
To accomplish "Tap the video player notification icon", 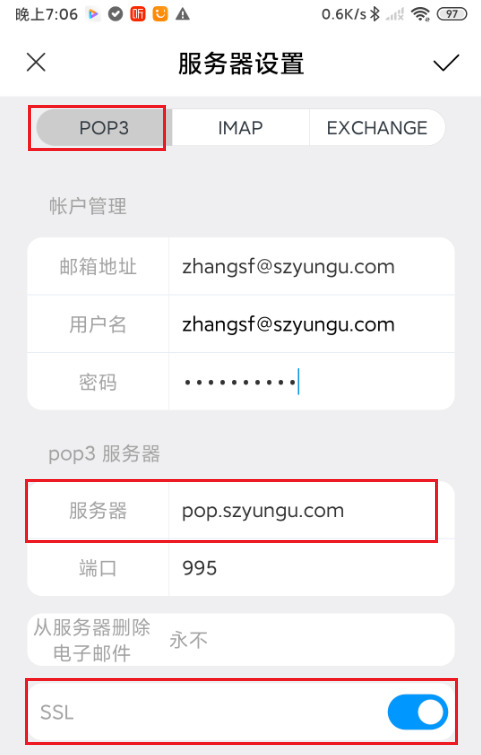I will point(93,14).
